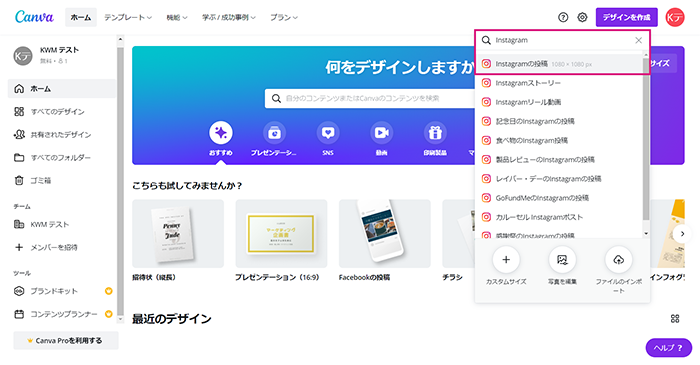Open 共有されたデザイン in sidebar
The image size is (700, 365).
[62, 135]
